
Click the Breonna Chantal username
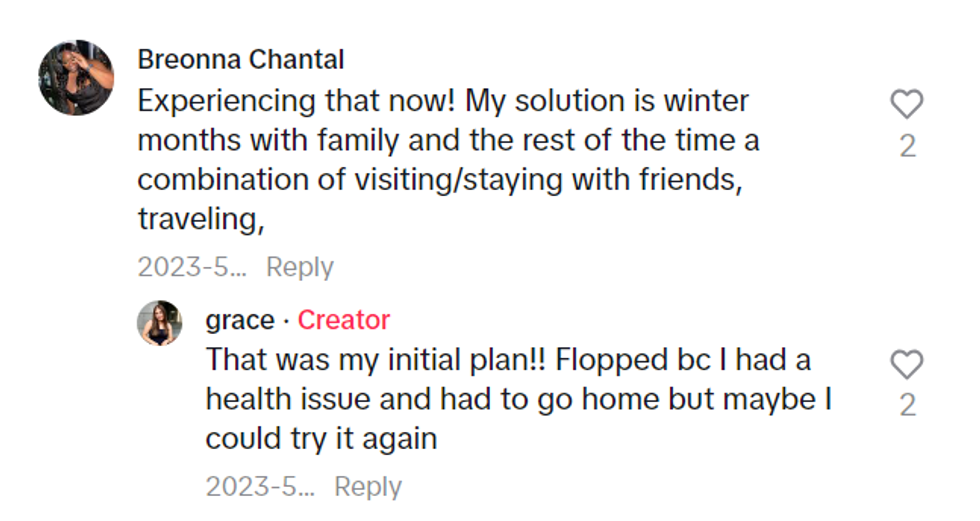(x=240, y=60)
